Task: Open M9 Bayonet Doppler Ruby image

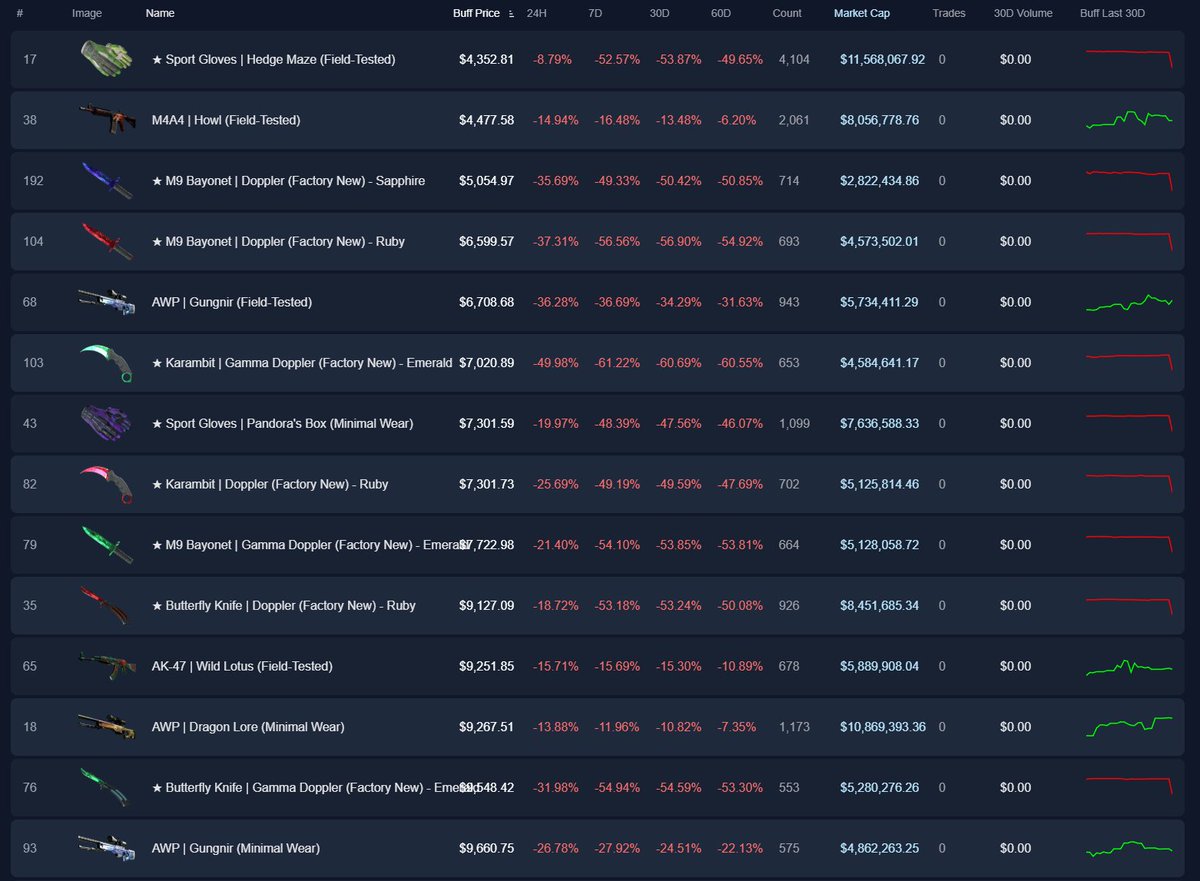Action: [x=106, y=241]
